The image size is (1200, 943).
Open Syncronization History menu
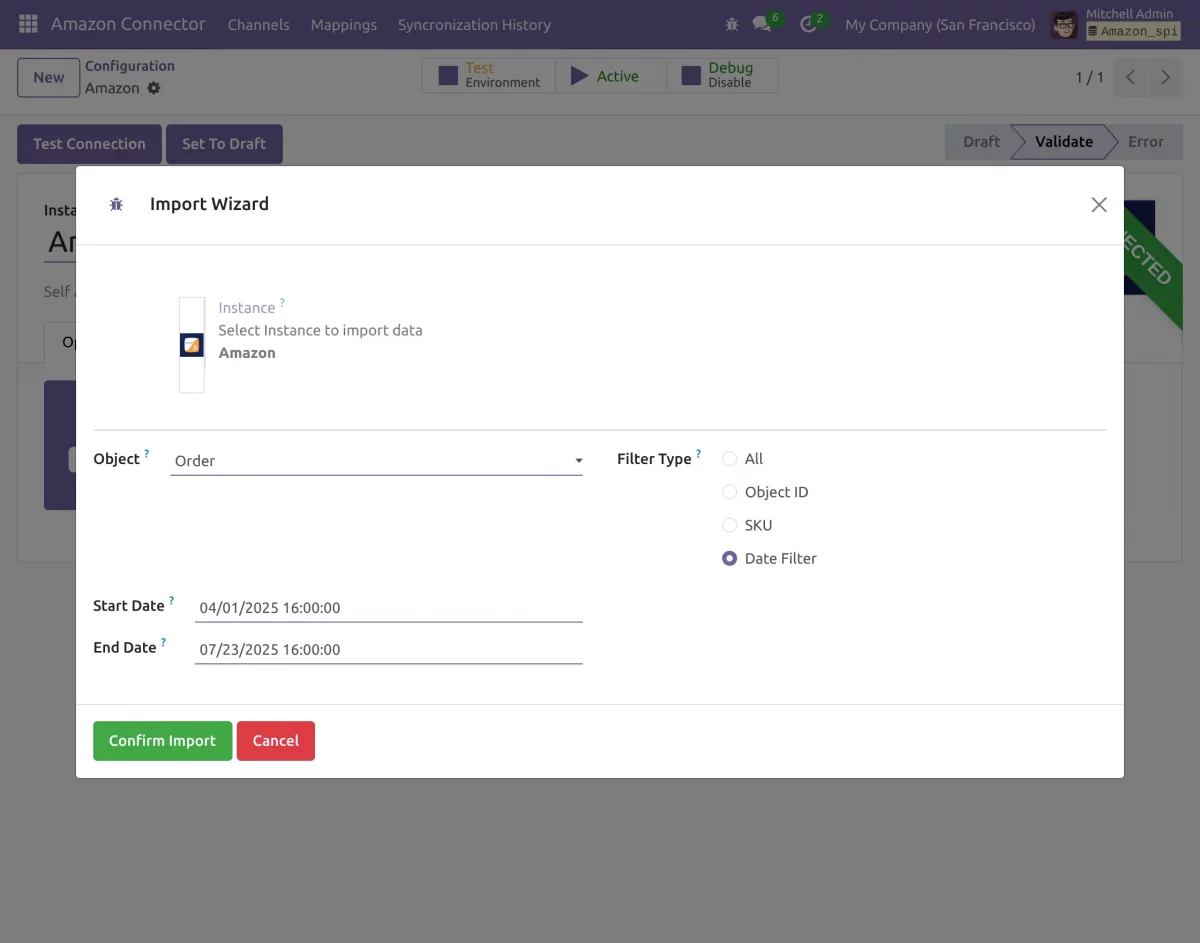[474, 24]
